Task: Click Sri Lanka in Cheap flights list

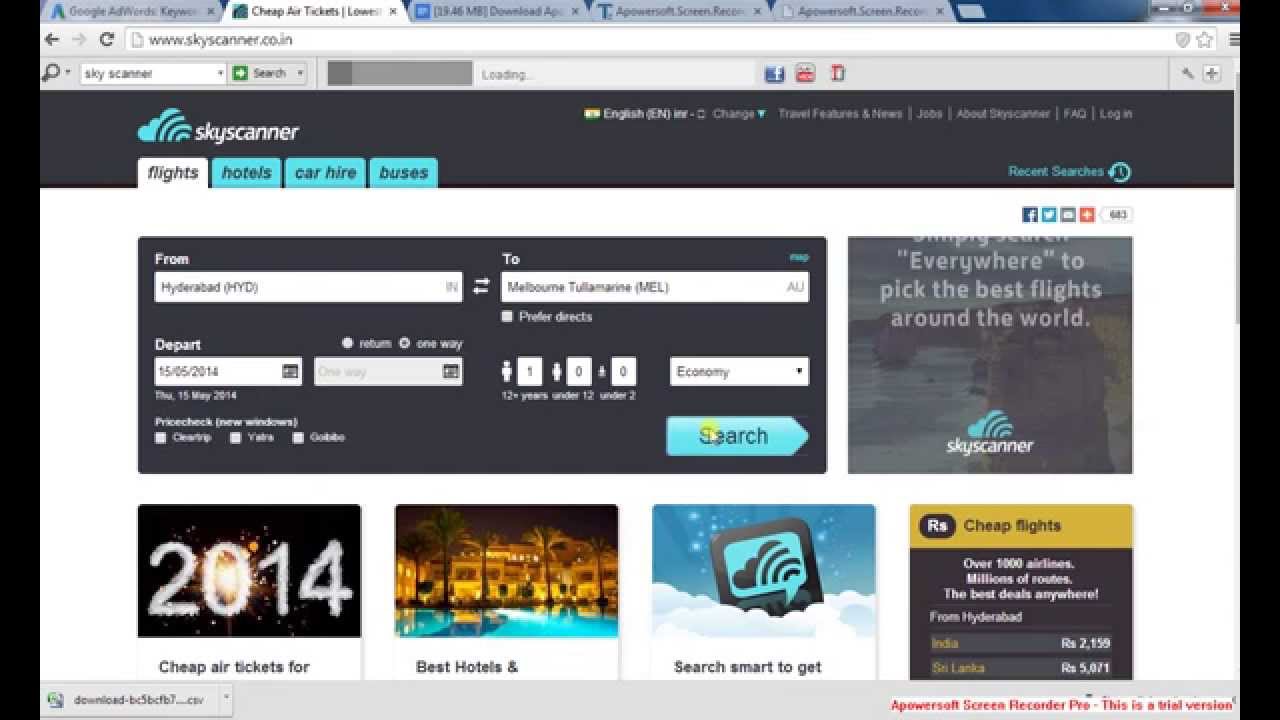Action: 958,668
